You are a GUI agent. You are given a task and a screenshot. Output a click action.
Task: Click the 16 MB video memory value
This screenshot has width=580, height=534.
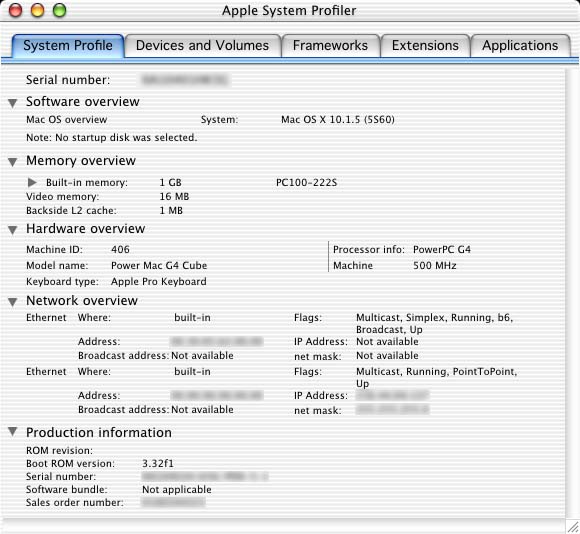click(x=174, y=197)
